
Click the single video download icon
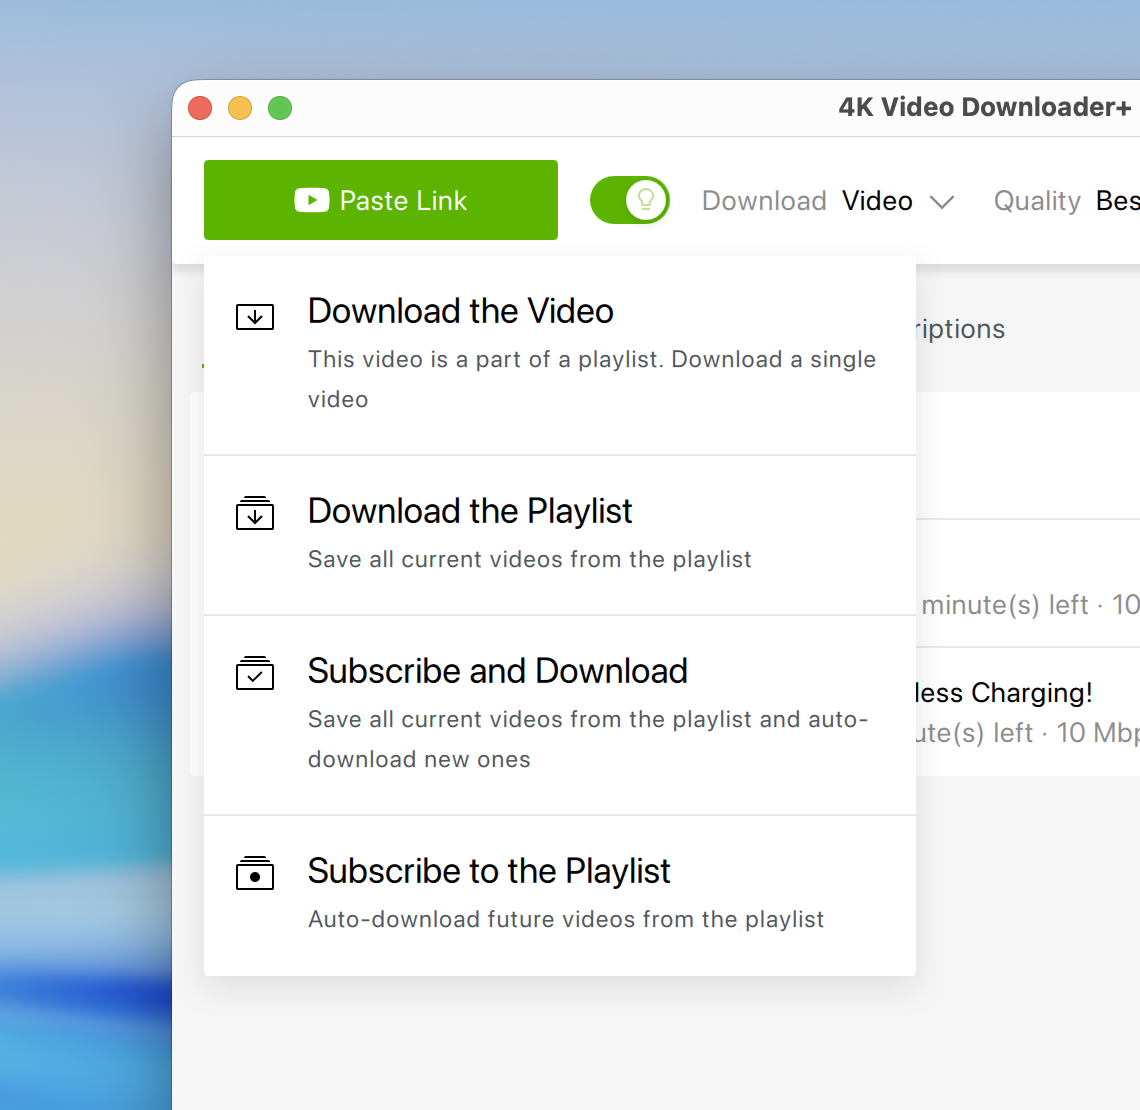click(x=255, y=316)
